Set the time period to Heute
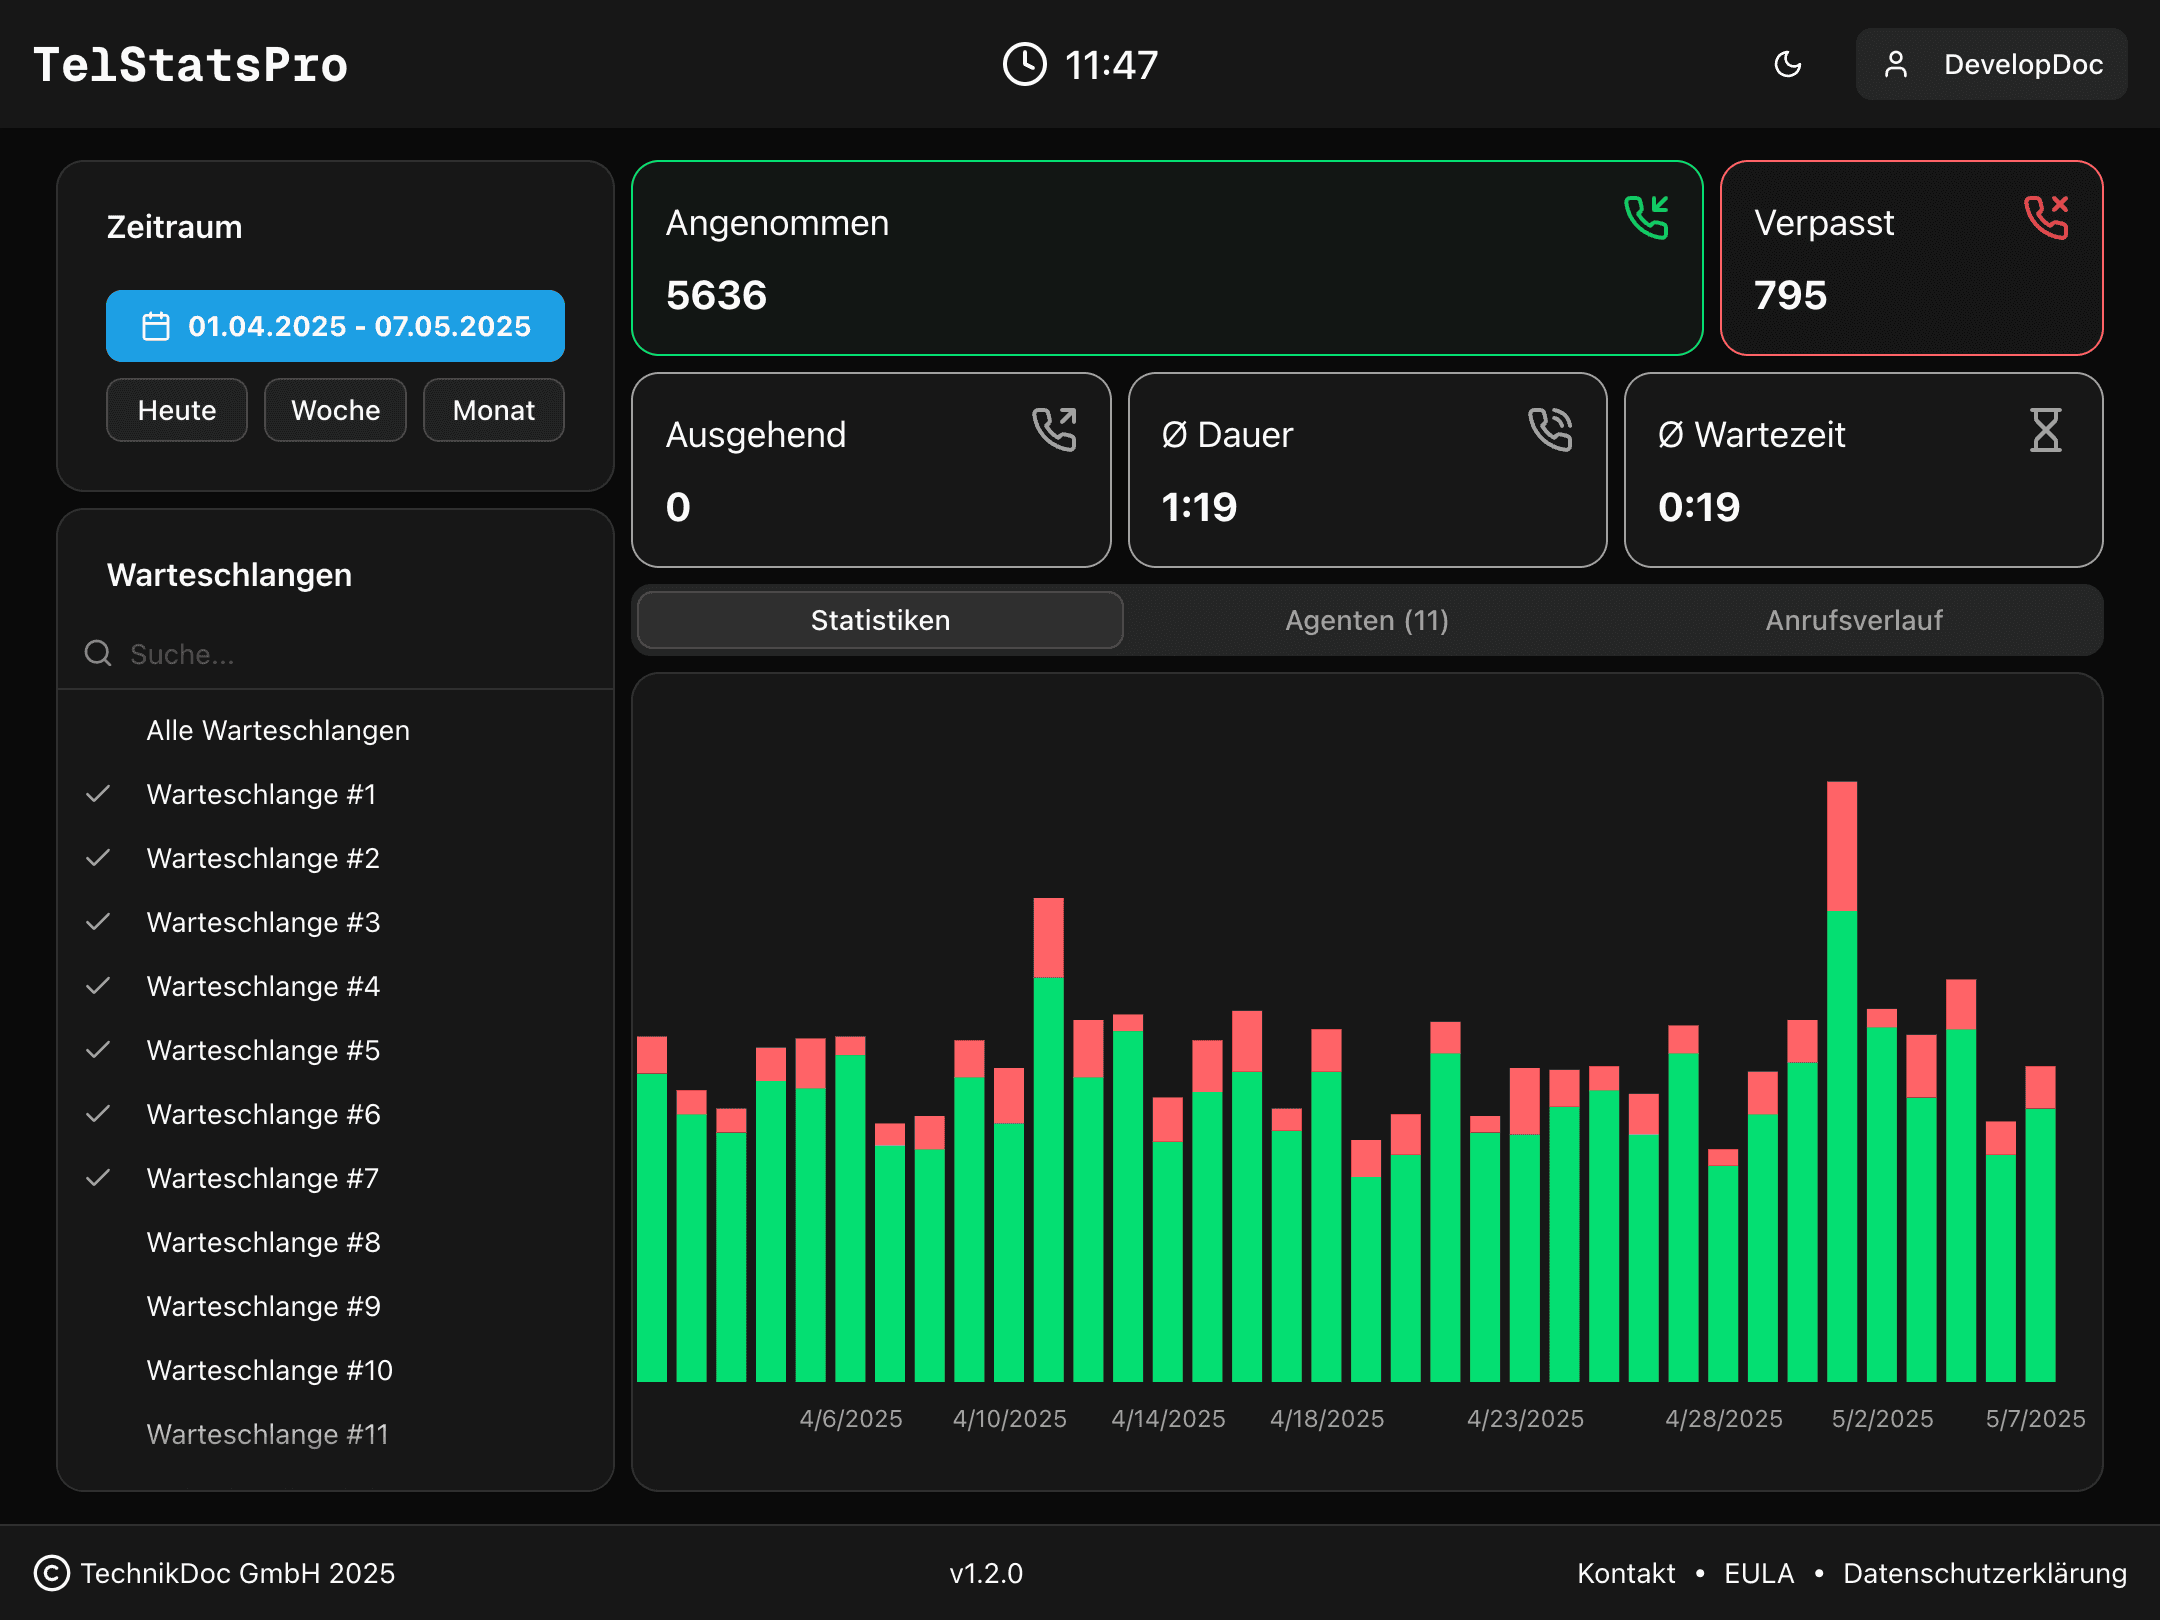The width and height of the screenshot is (2160, 1620). point(176,410)
